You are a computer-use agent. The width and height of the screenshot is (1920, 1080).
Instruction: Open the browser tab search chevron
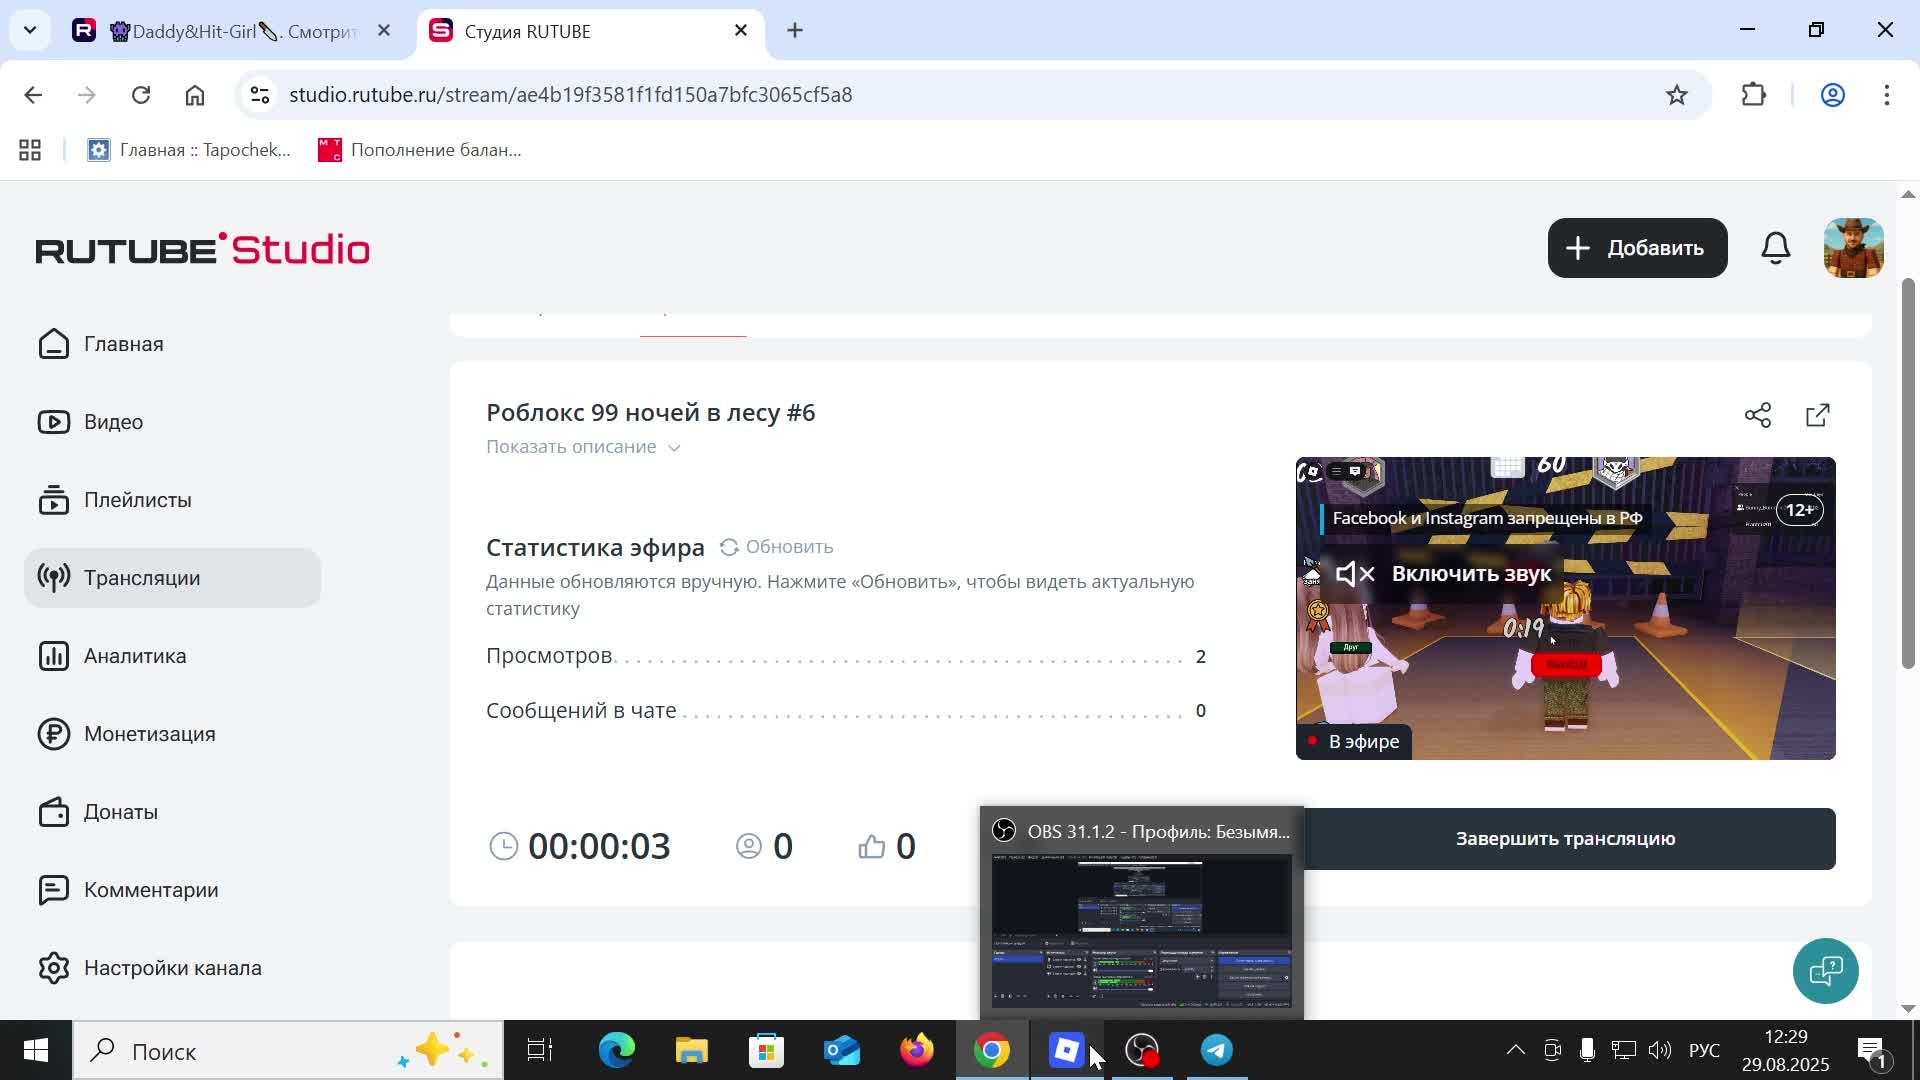29,30
